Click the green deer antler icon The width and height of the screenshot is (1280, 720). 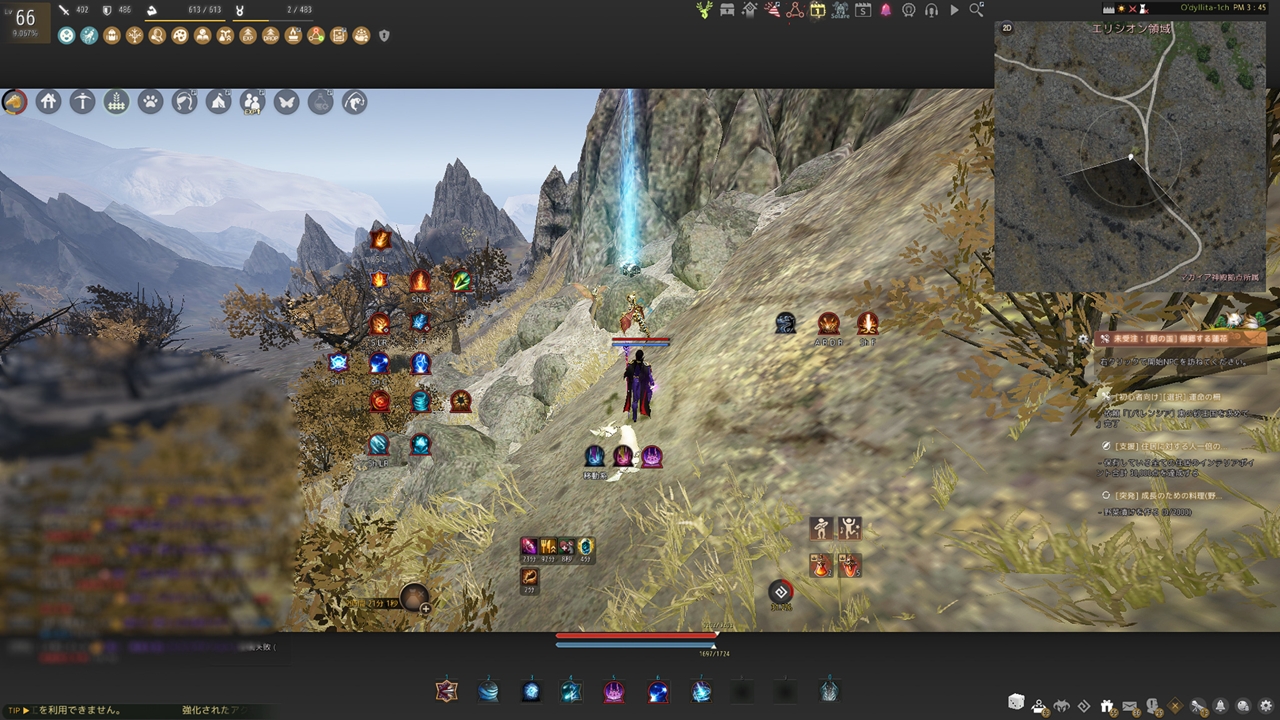pos(705,10)
